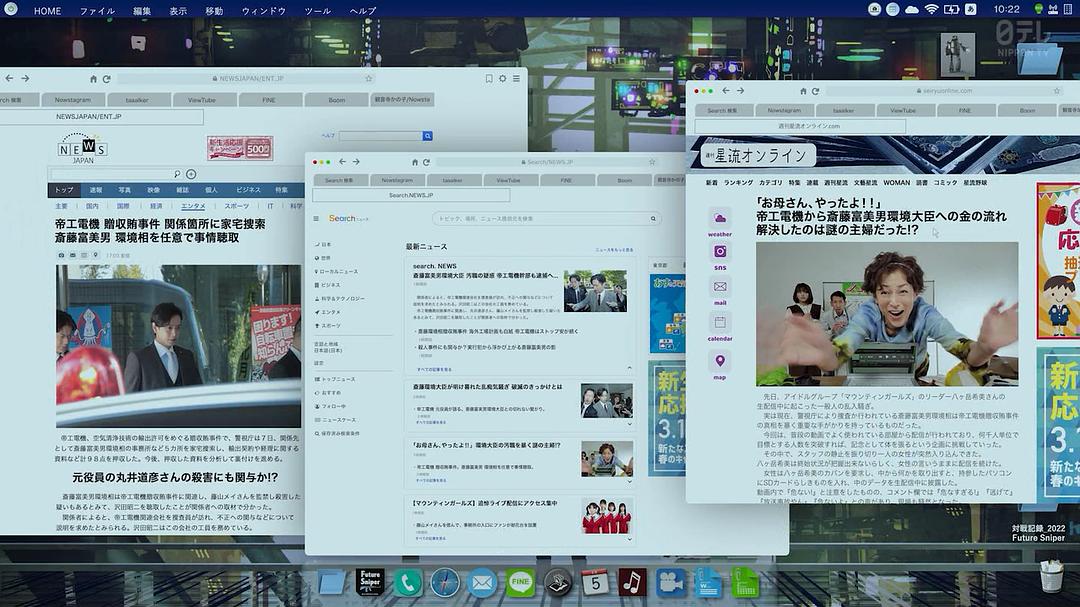Open WOMAN in Seiryu Online navigation

tap(896, 183)
